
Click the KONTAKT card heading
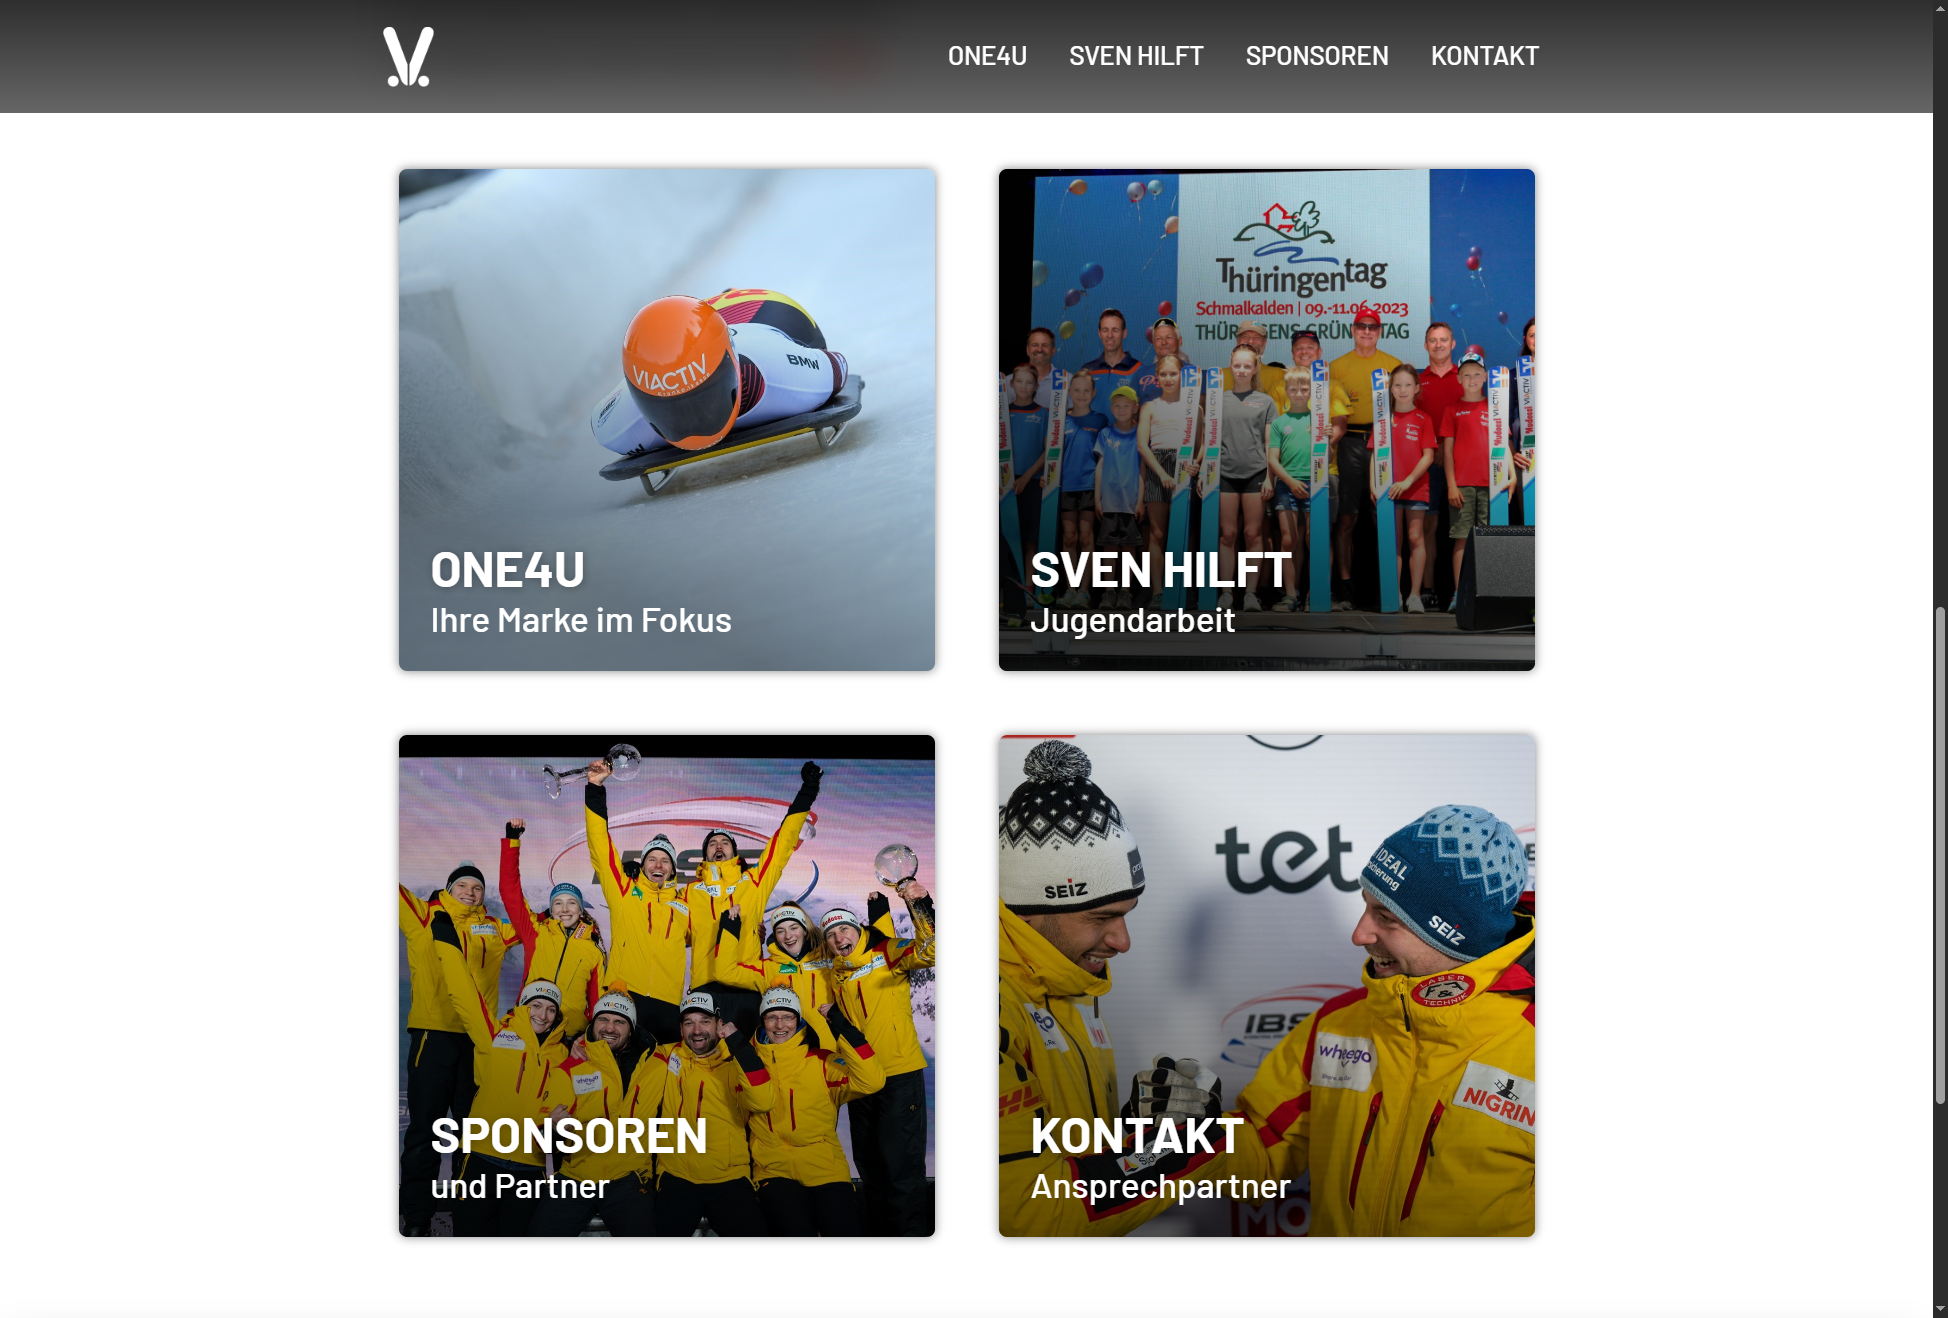tap(1137, 1136)
